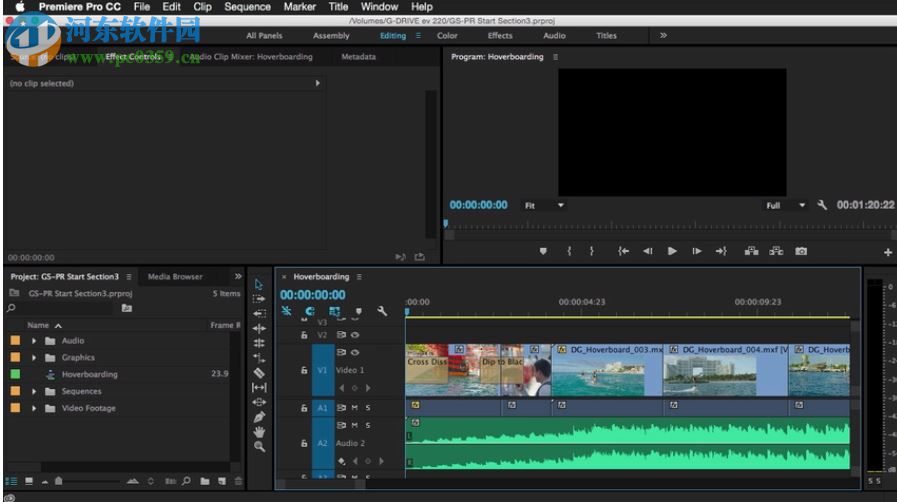This screenshot has width=897, height=502.
Task: Open the Media Browser tab
Action: click(175, 277)
